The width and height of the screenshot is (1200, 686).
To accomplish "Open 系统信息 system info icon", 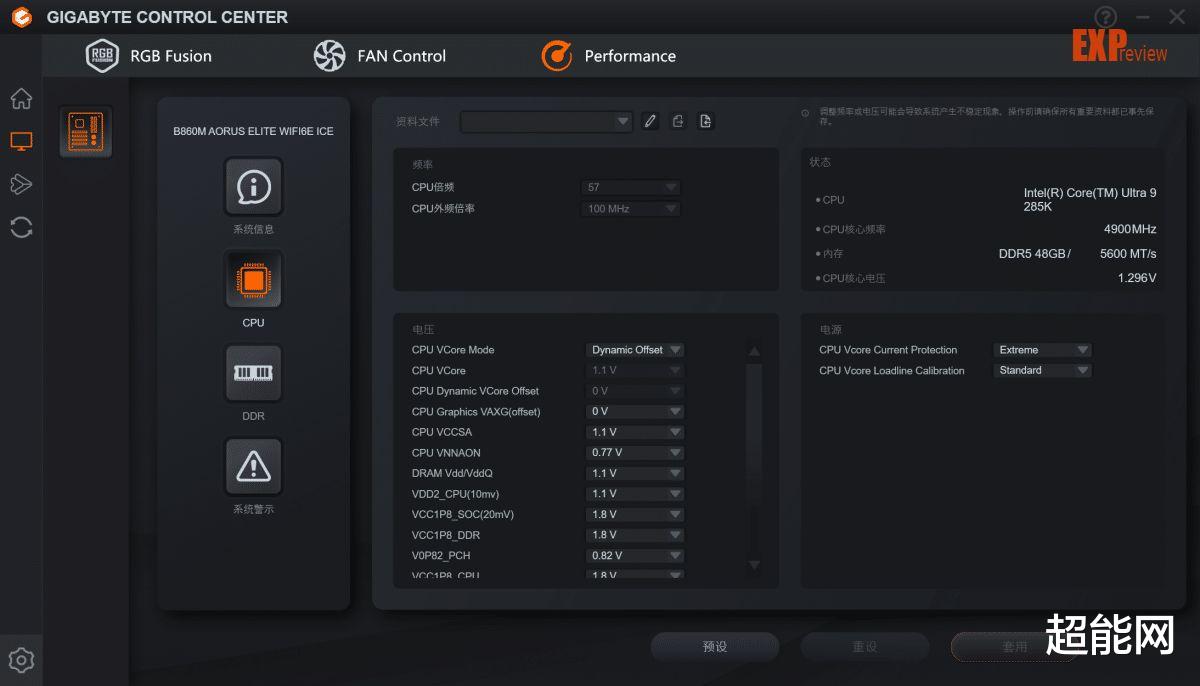I will (253, 186).
